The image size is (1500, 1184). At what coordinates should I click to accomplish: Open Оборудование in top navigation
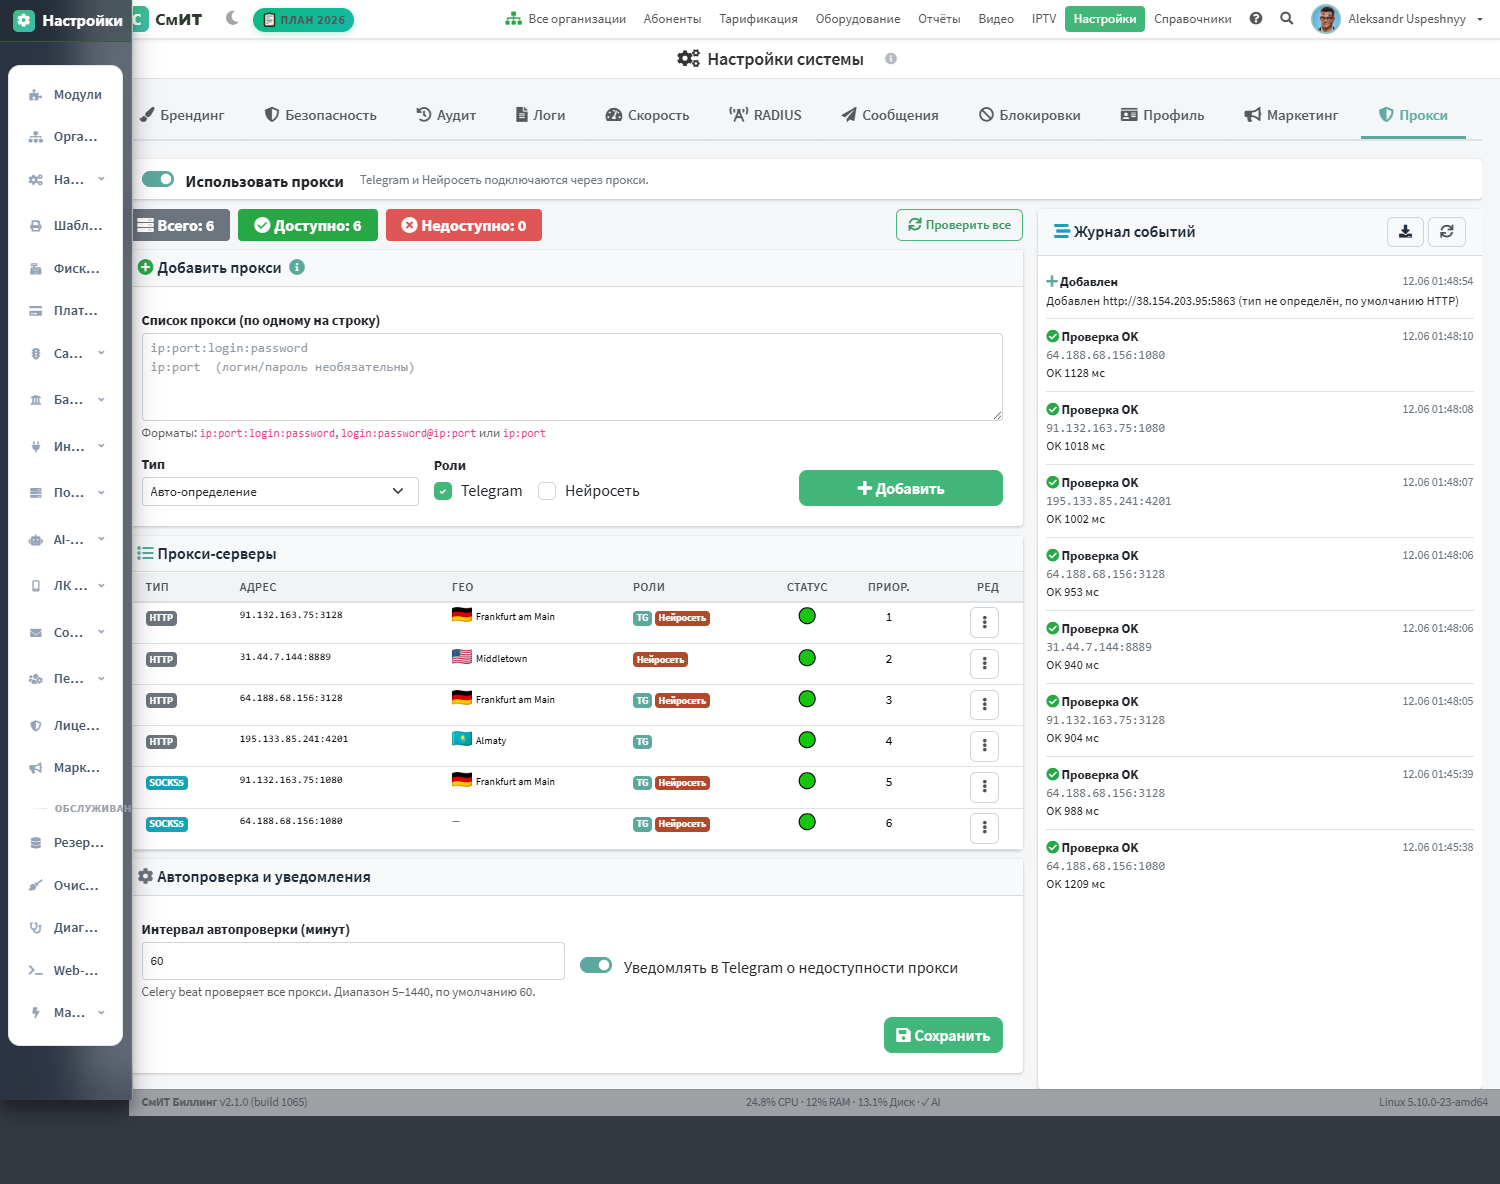point(858,19)
